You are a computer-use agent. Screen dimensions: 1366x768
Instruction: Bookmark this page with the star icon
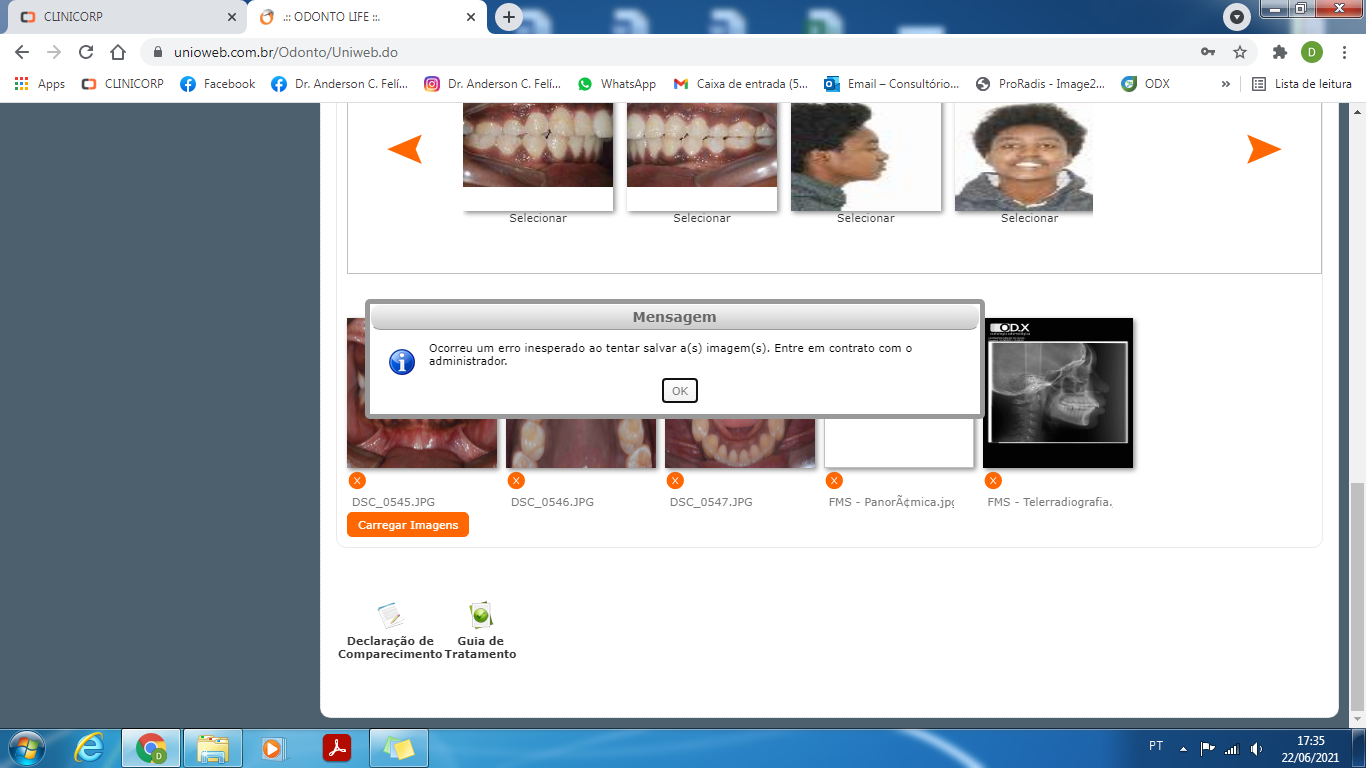pos(1240,52)
